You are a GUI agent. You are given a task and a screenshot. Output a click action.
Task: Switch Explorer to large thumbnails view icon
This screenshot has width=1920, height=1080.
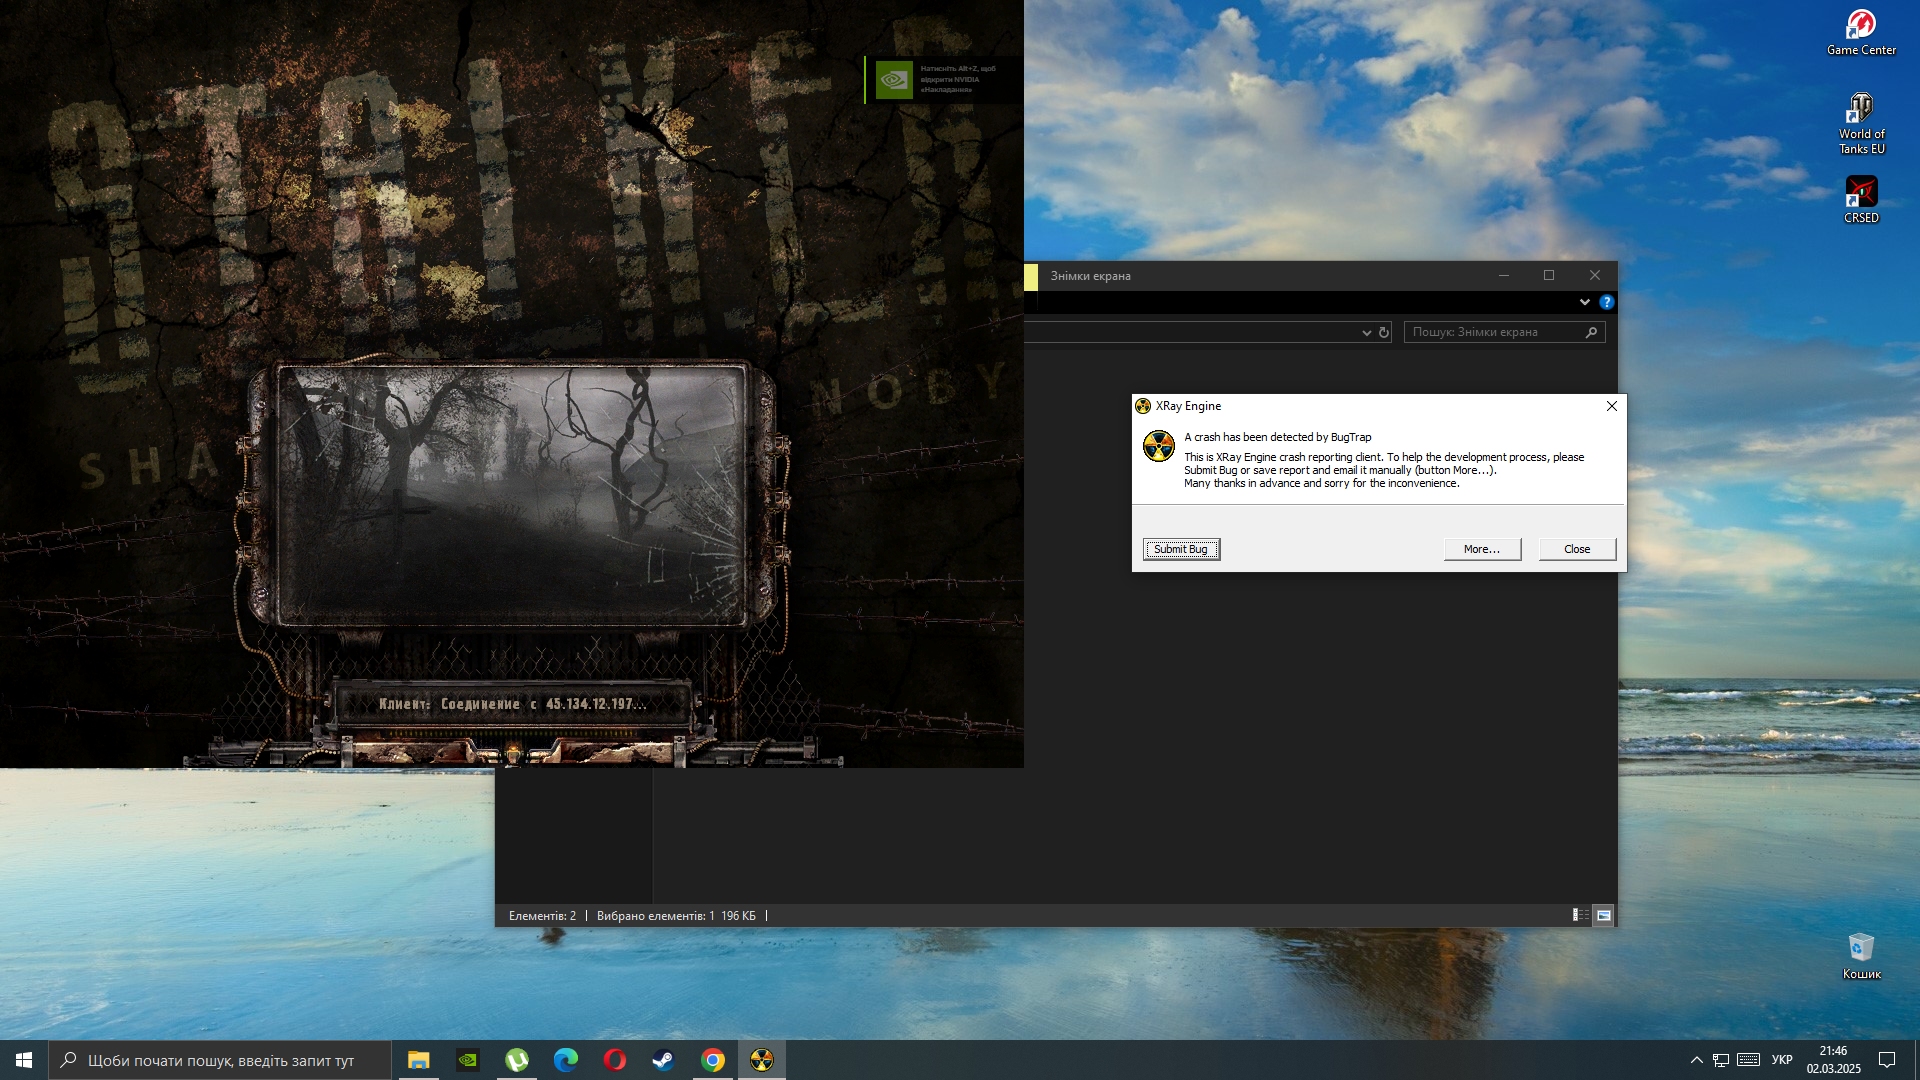[x=1603, y=915]
